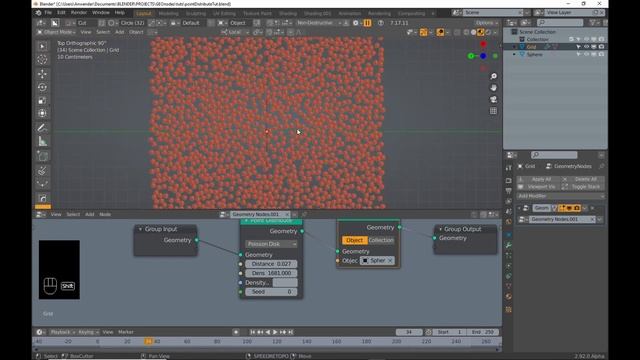The height and width of the screenshot is (360, 640).
Task: Select the Sphere object in outliner
Action: point(534,54)
